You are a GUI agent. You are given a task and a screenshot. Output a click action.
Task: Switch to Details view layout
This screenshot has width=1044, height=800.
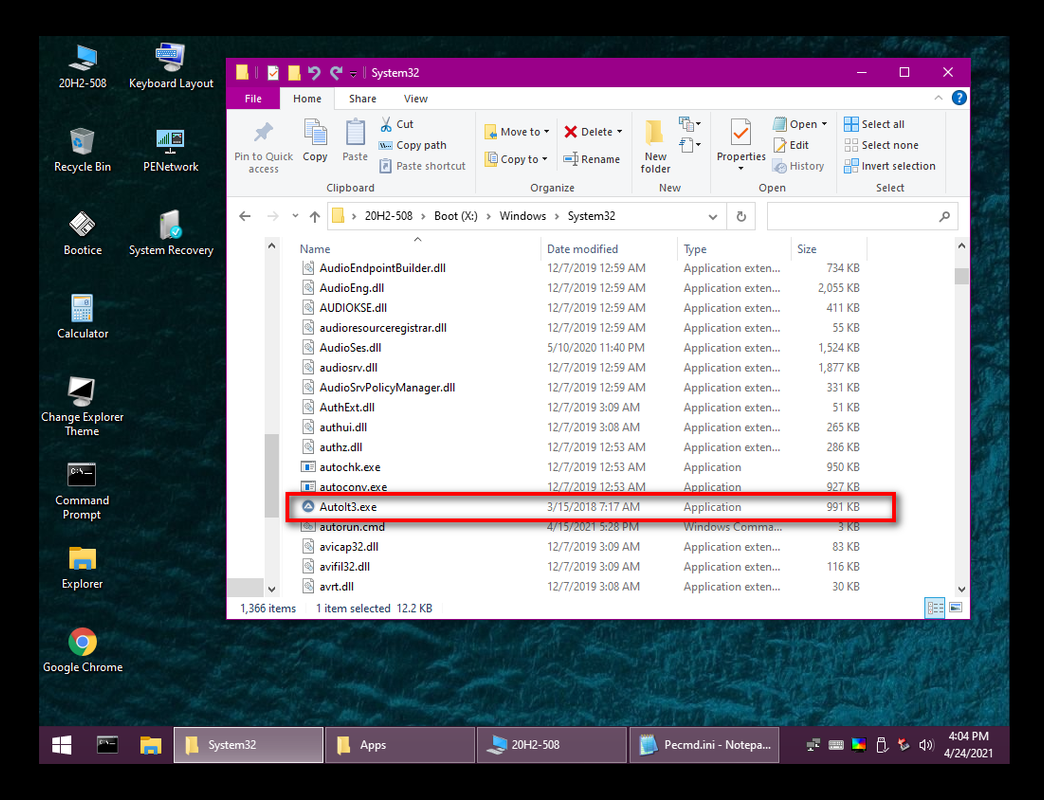[x=935, y=608]
